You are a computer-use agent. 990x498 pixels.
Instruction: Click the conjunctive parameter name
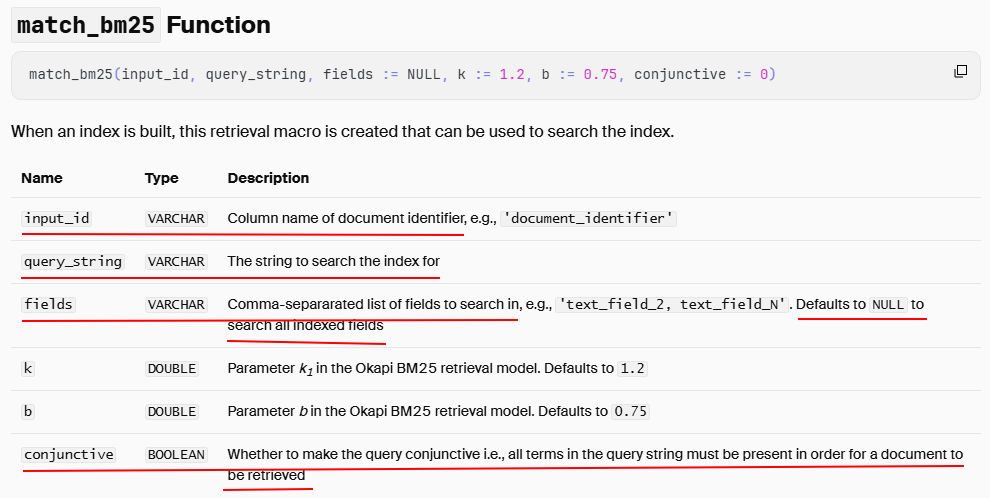coord(69,454)
